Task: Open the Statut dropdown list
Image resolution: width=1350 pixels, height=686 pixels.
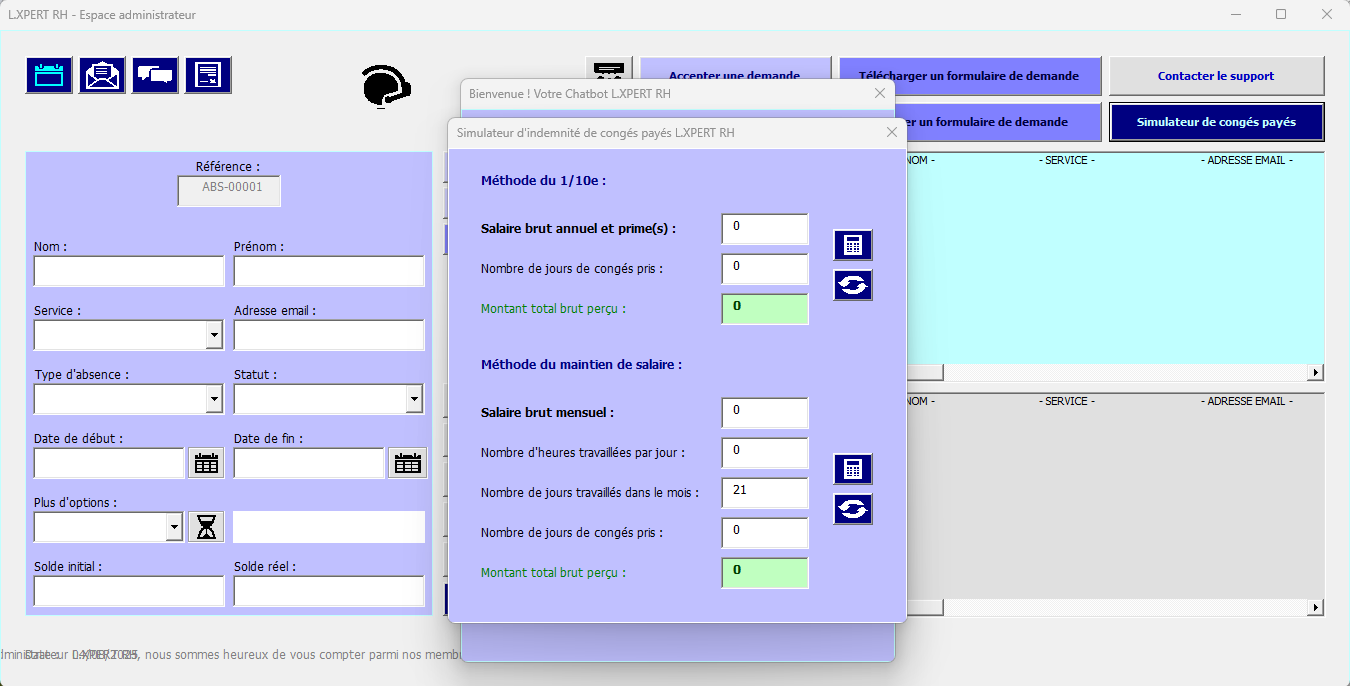Action: pos(415,399)
